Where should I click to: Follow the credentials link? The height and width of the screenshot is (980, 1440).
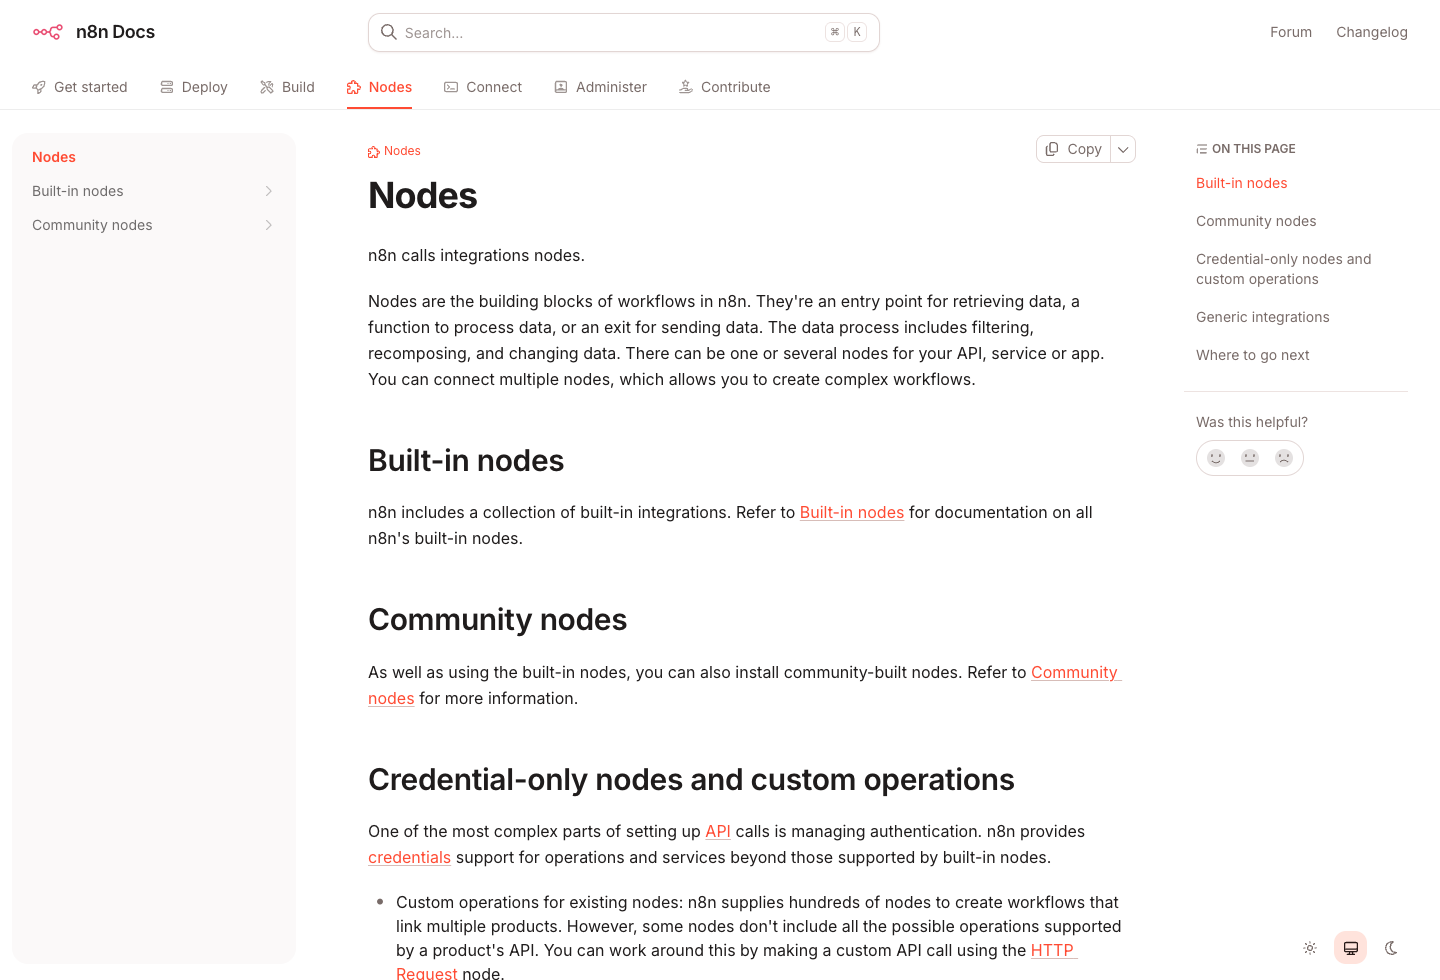pos(409,857)
